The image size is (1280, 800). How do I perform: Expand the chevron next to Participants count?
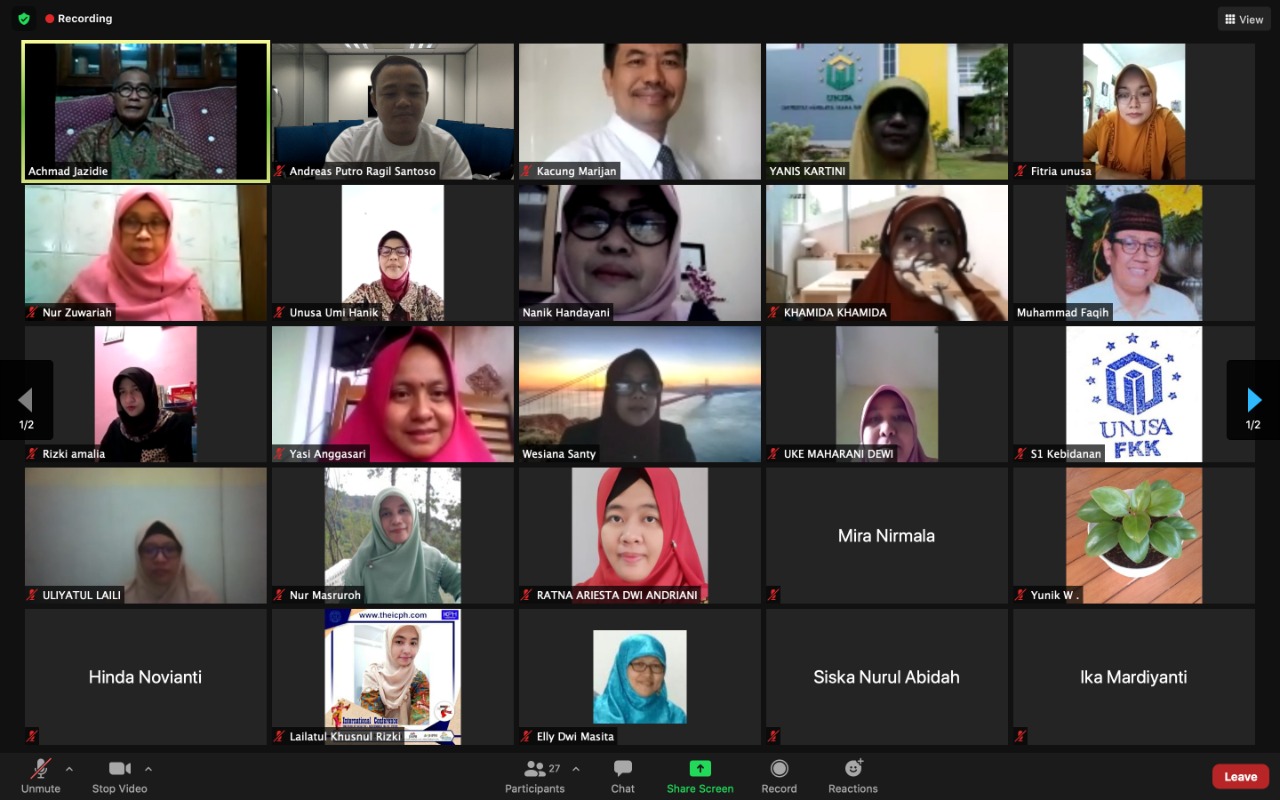[x=575, y=769]
